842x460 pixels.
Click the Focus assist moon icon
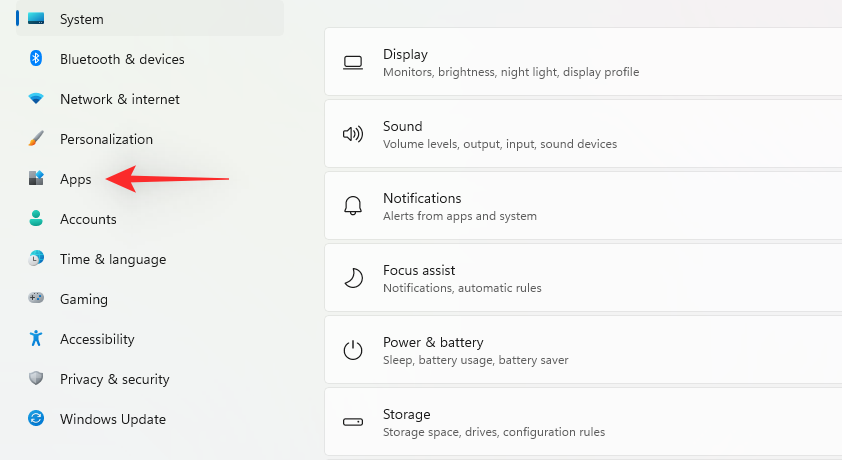[353, 278]
